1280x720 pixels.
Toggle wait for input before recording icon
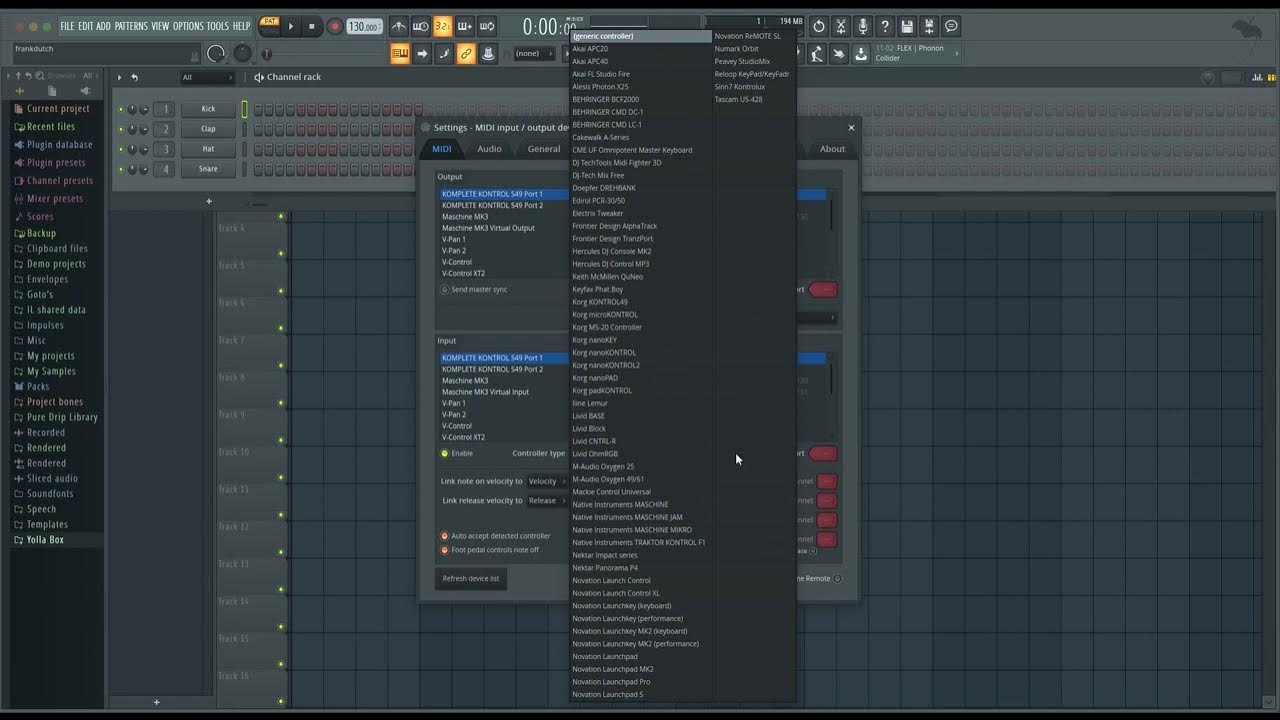tap(421, 26)
